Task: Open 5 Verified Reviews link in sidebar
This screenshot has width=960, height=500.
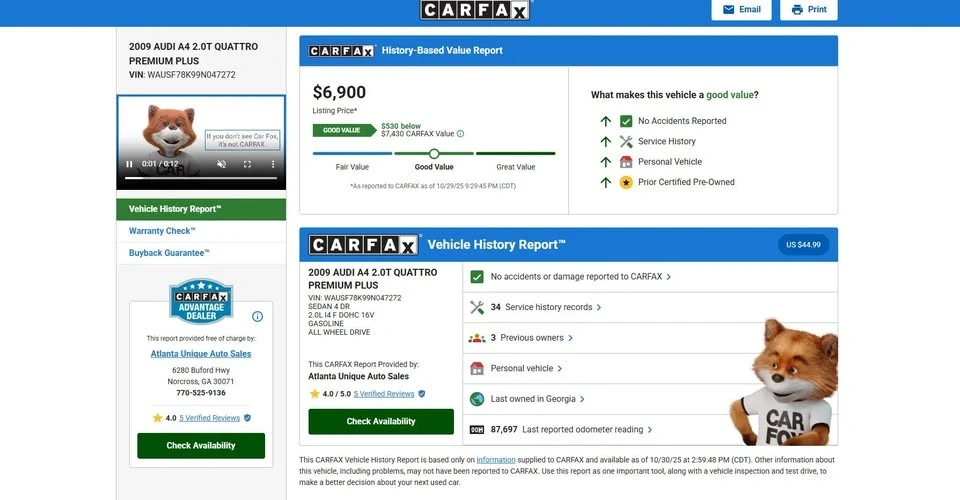Action: (209, 418)
